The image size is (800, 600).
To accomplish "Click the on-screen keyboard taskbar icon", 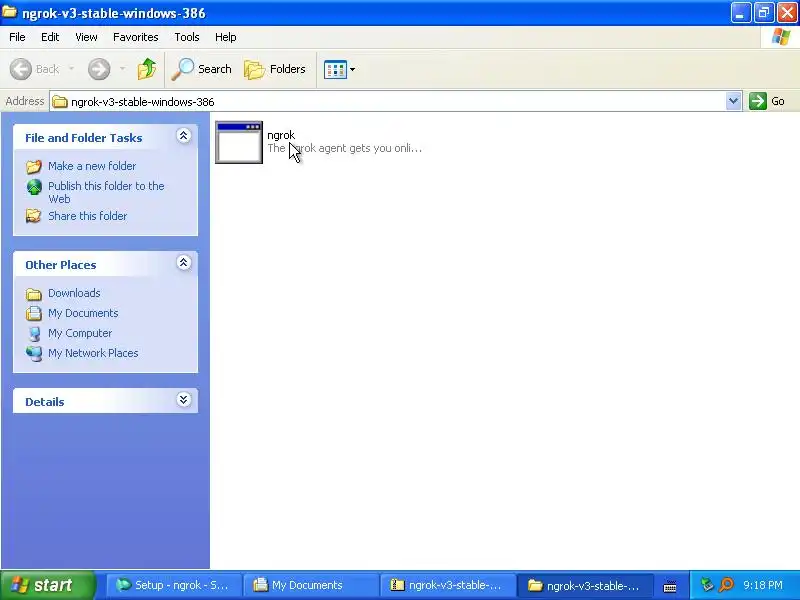I will coord(670,587).
